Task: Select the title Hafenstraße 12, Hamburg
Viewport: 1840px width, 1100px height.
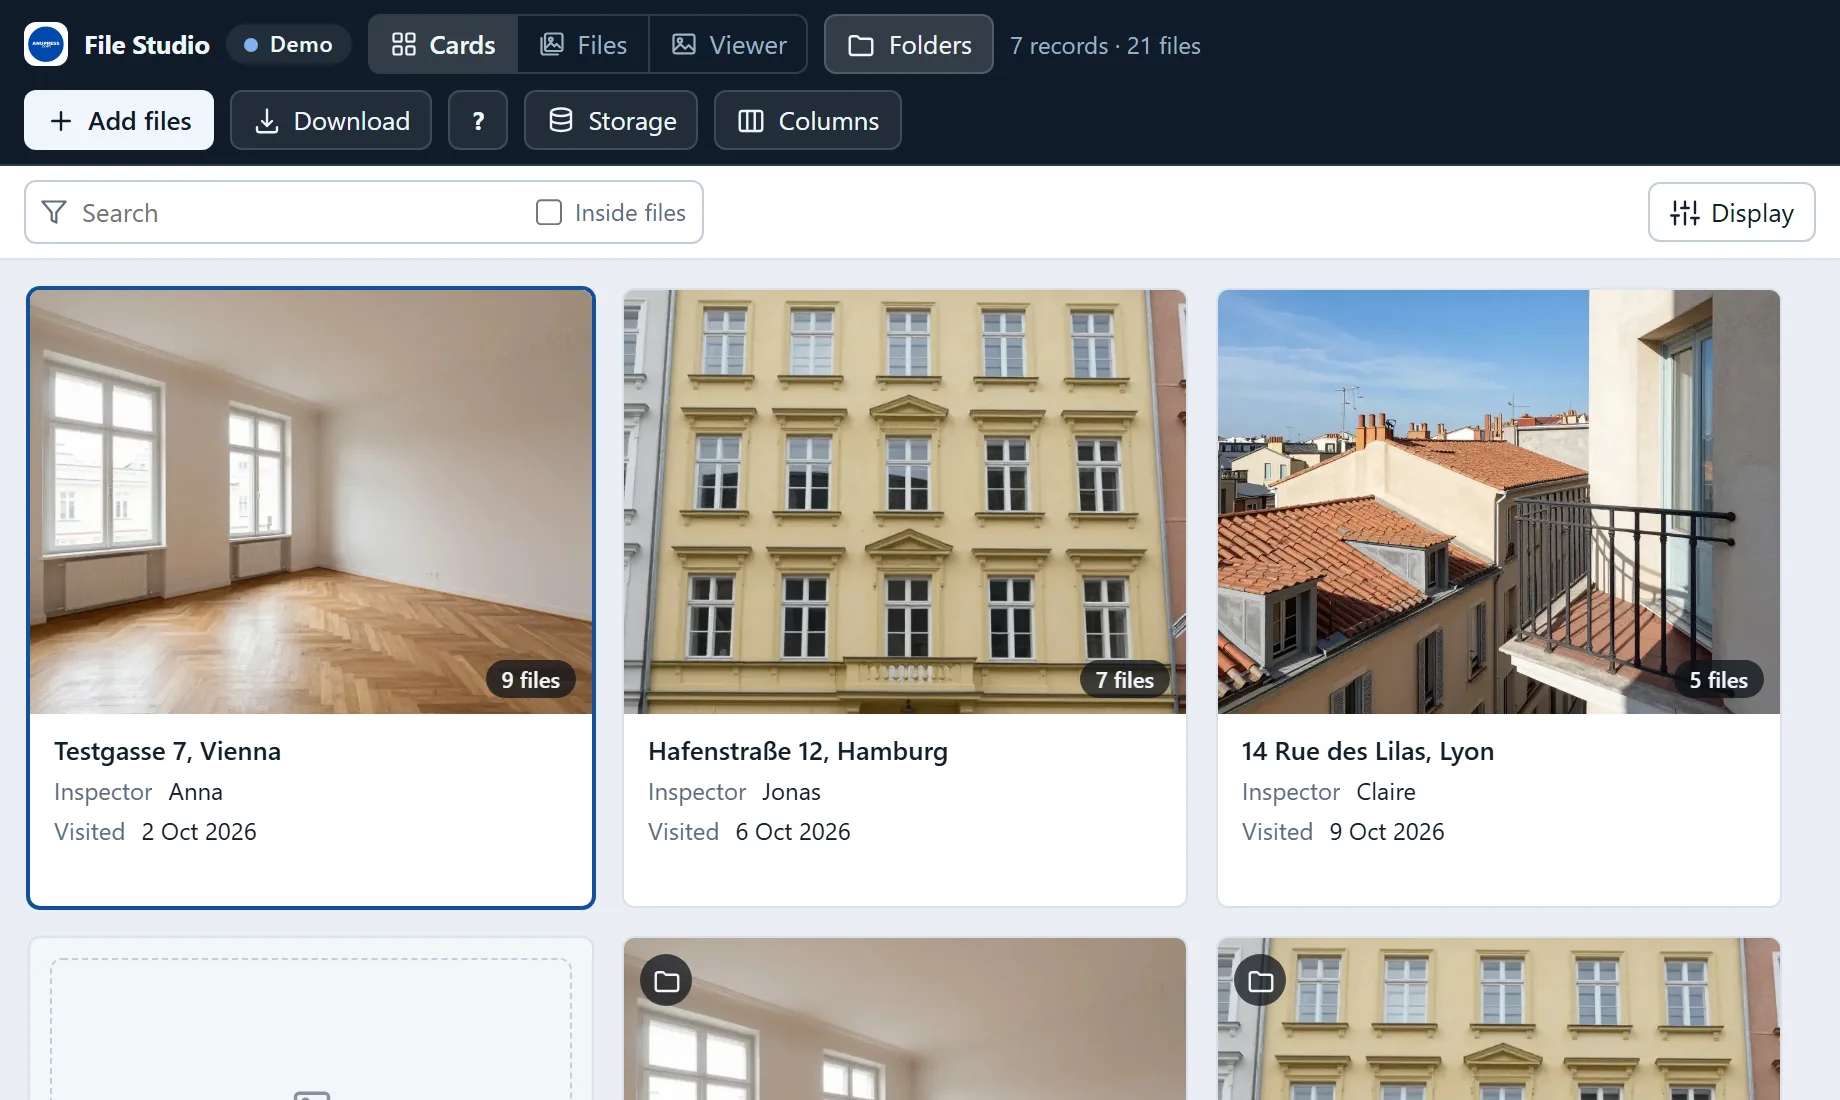Action: tap(798, 751)
